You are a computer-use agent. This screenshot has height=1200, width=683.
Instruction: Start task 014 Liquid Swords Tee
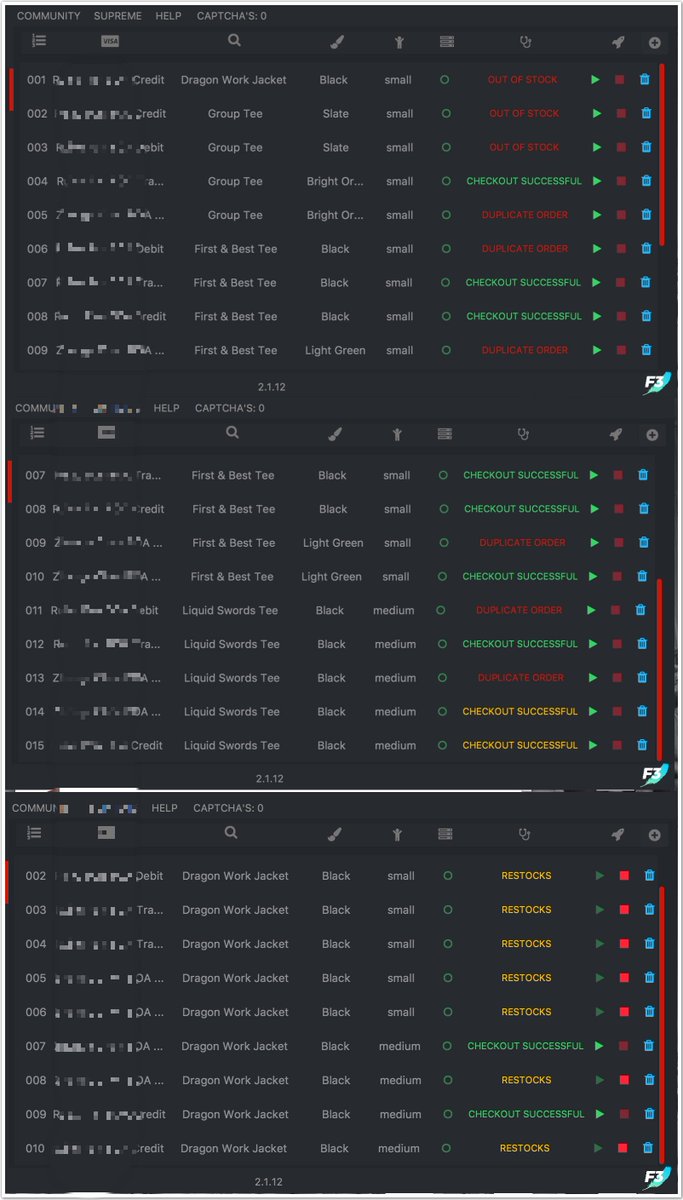[x=594, y=712]
